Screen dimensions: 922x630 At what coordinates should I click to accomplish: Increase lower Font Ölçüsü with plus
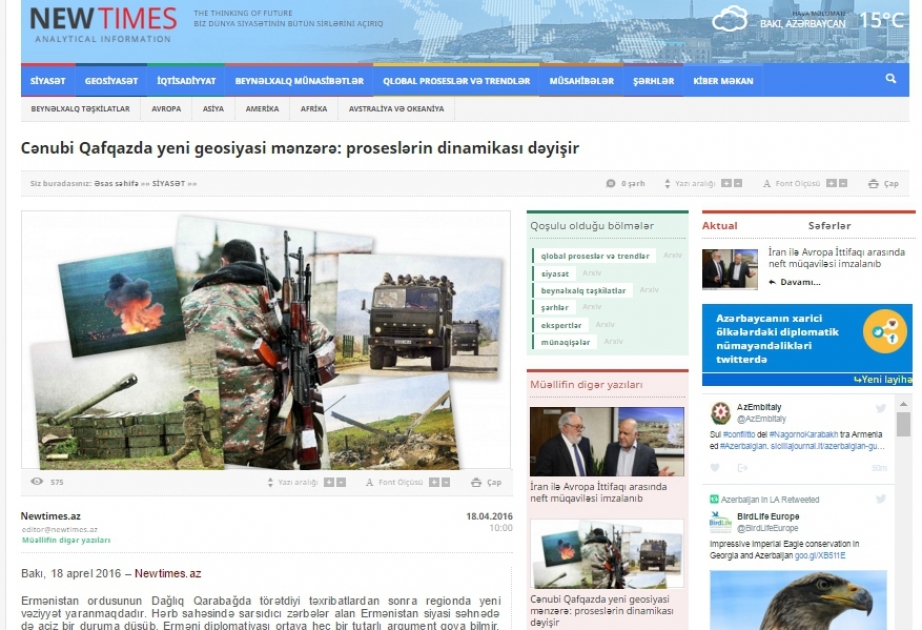[x=434, y=482]
